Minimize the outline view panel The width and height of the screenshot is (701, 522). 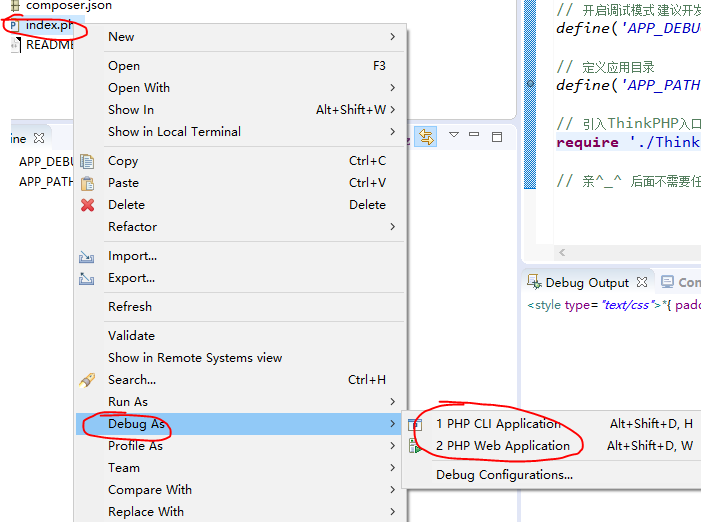coord(474,135)
